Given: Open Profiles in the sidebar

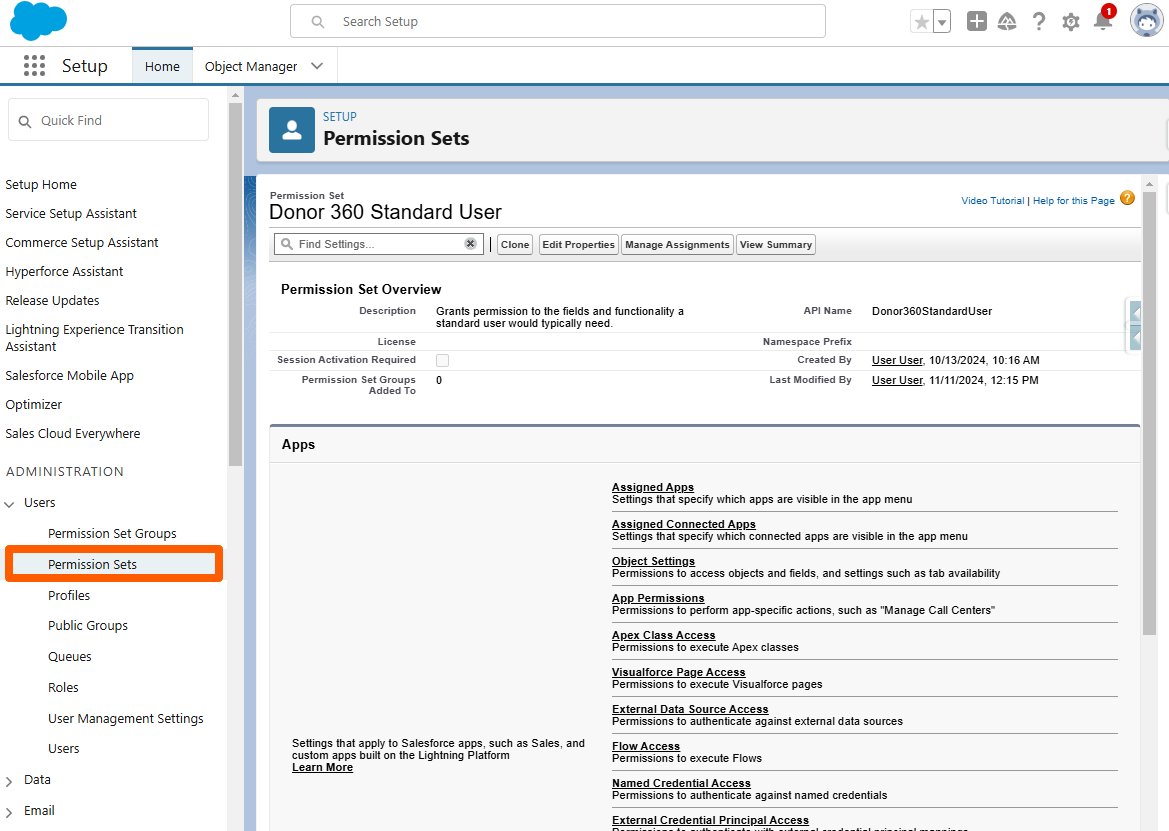Looking at the screenshot, I should click(69, 595).
